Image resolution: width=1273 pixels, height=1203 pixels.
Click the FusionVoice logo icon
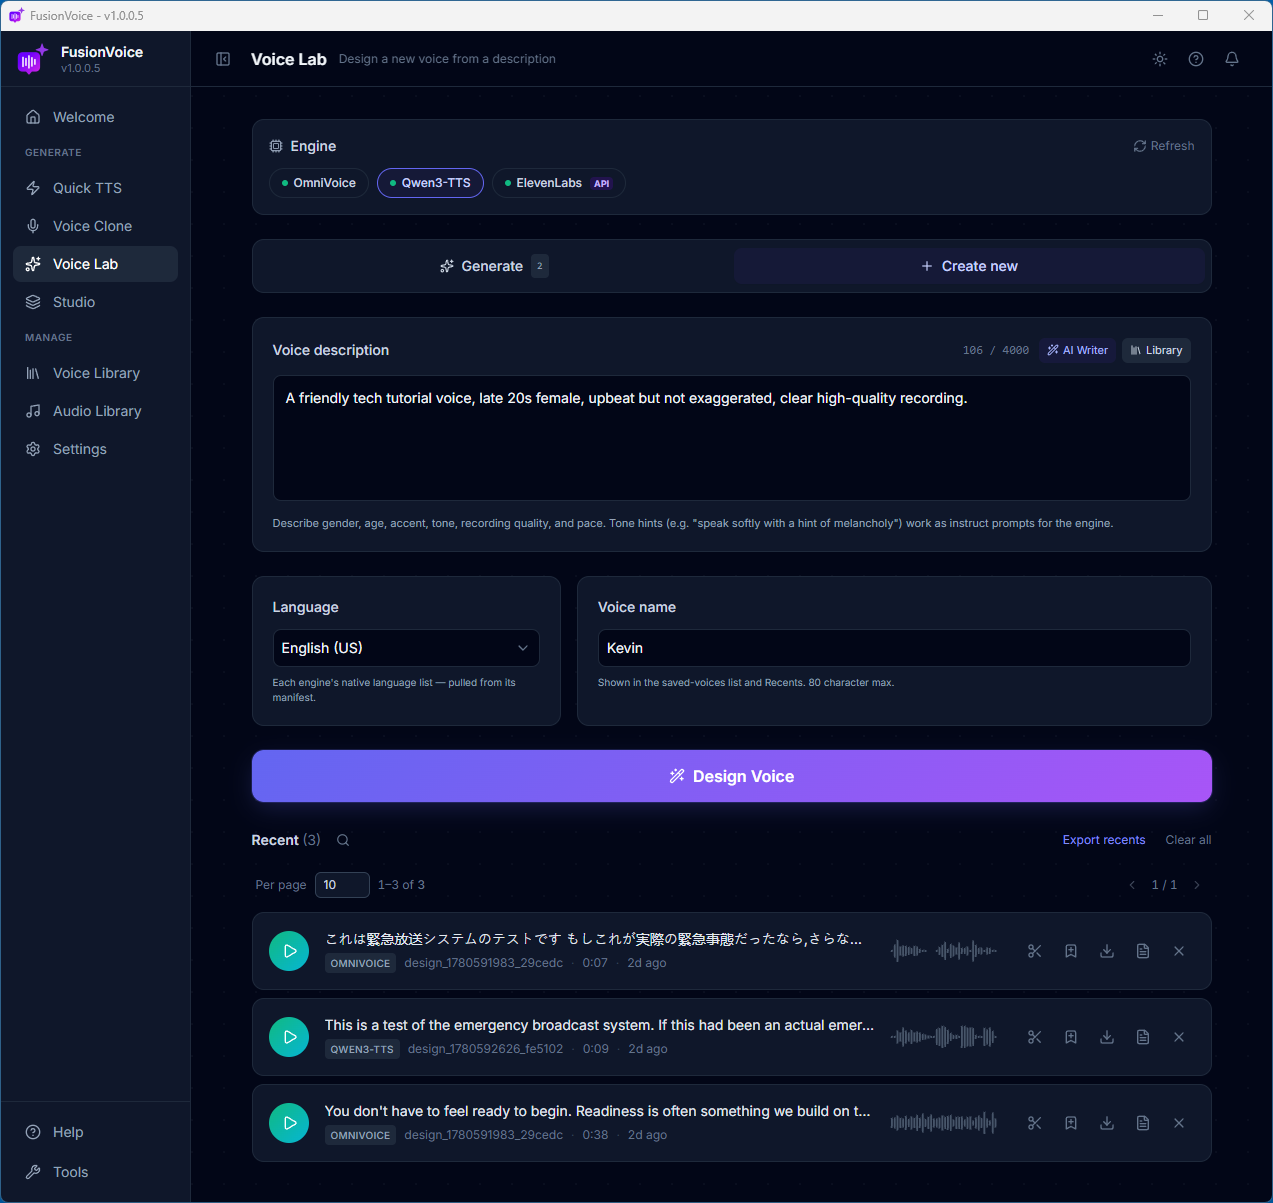pyautogui.click(x=32, y=59)
